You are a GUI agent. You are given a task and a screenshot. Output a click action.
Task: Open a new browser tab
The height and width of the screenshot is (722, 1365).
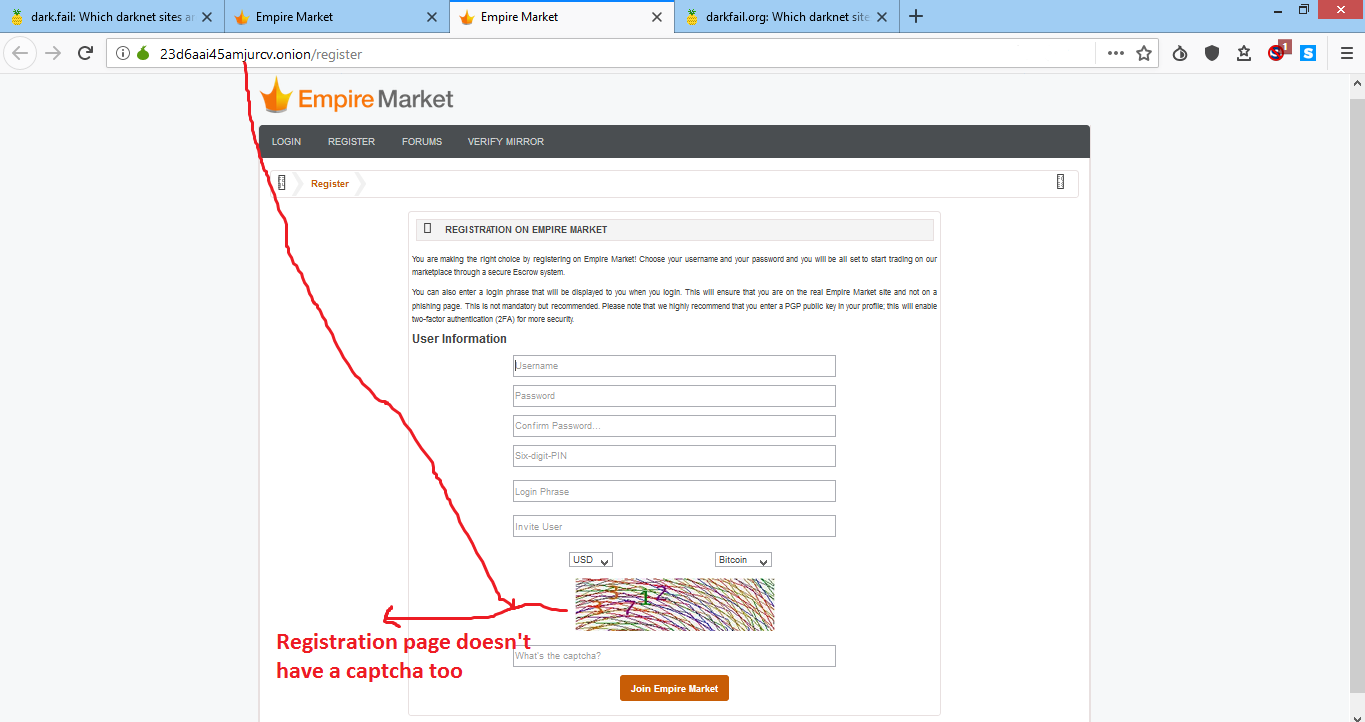(x=916, y=17)
